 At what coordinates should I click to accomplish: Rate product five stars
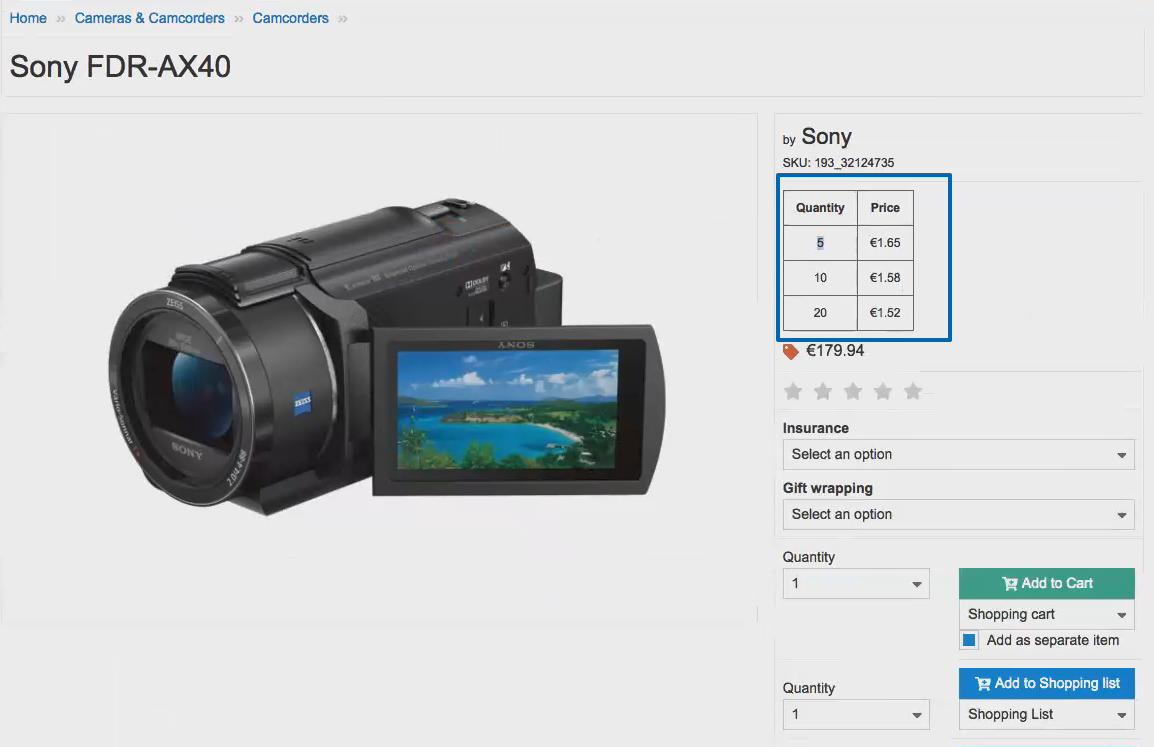click(x=913, y=391)
